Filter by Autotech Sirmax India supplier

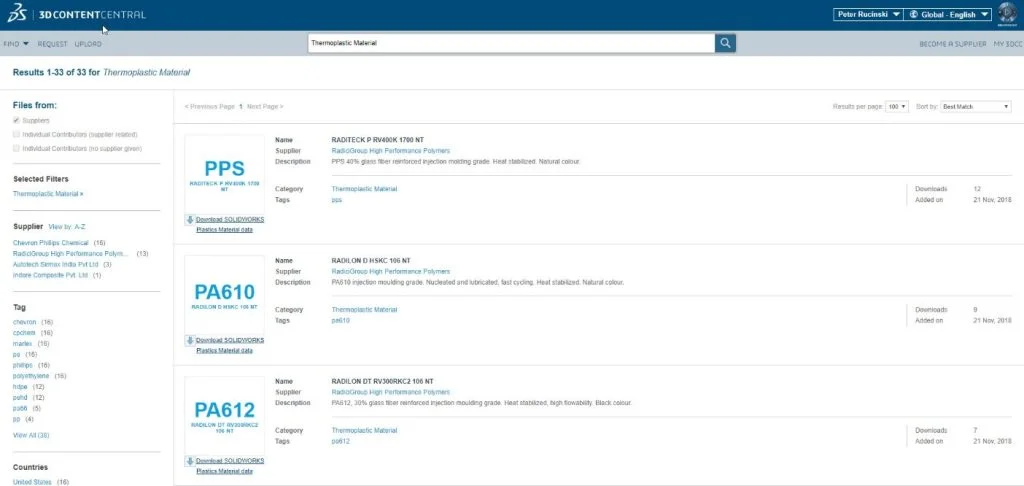pyautogui.click(x=56, y=265)
